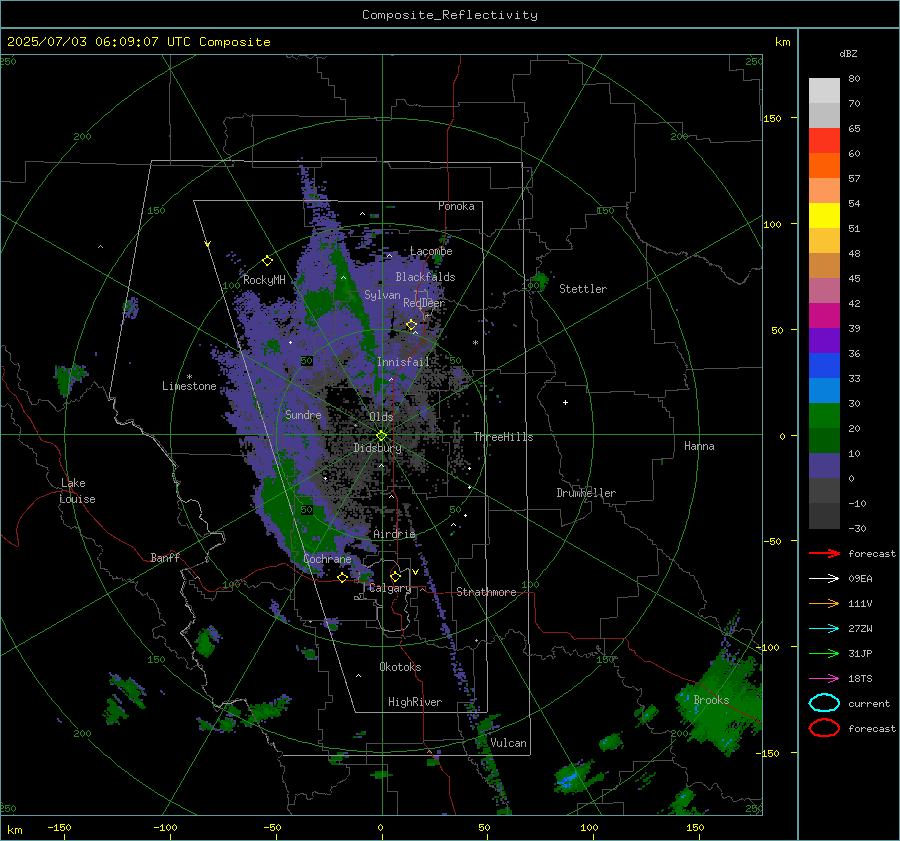The height and width of the screenshot is (841, 900).
Task: Click the yellow diamond marker below Cochrane
Action: point(342,577)
